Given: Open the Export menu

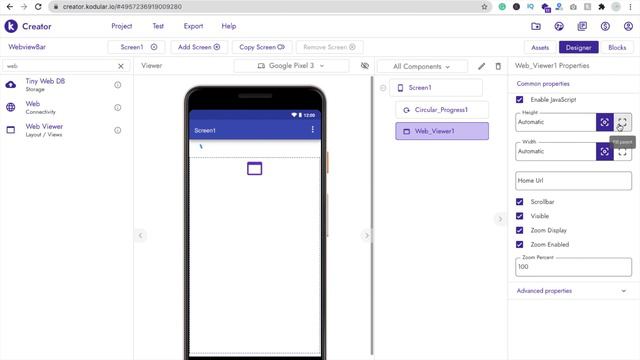Looking at the screenshot, I should pyautogui.click(x=193, y=26).
